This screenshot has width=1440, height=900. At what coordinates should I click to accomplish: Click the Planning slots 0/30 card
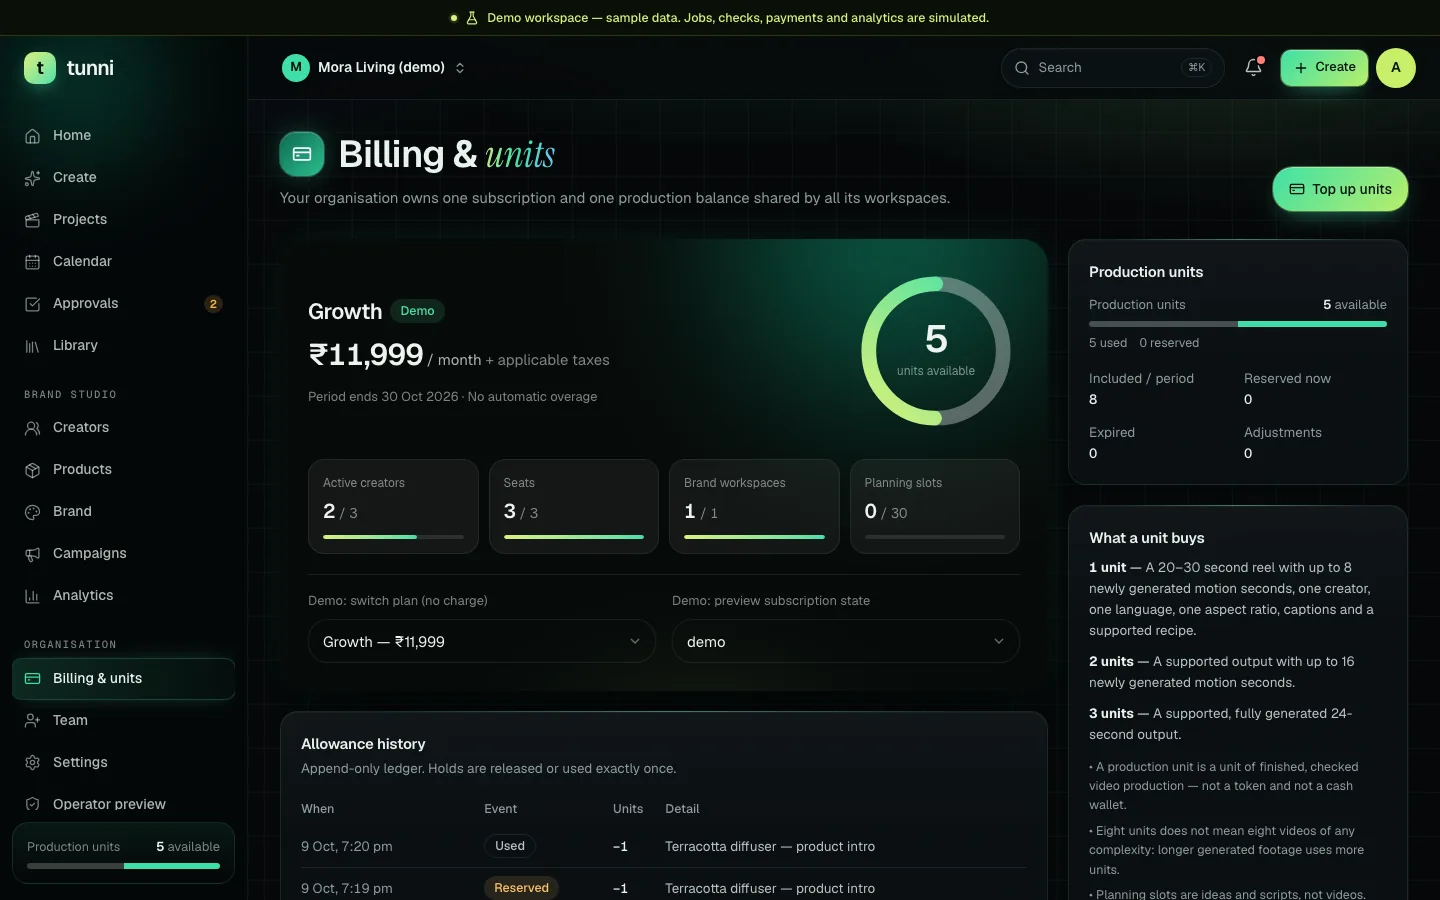(x=935, y=506)
